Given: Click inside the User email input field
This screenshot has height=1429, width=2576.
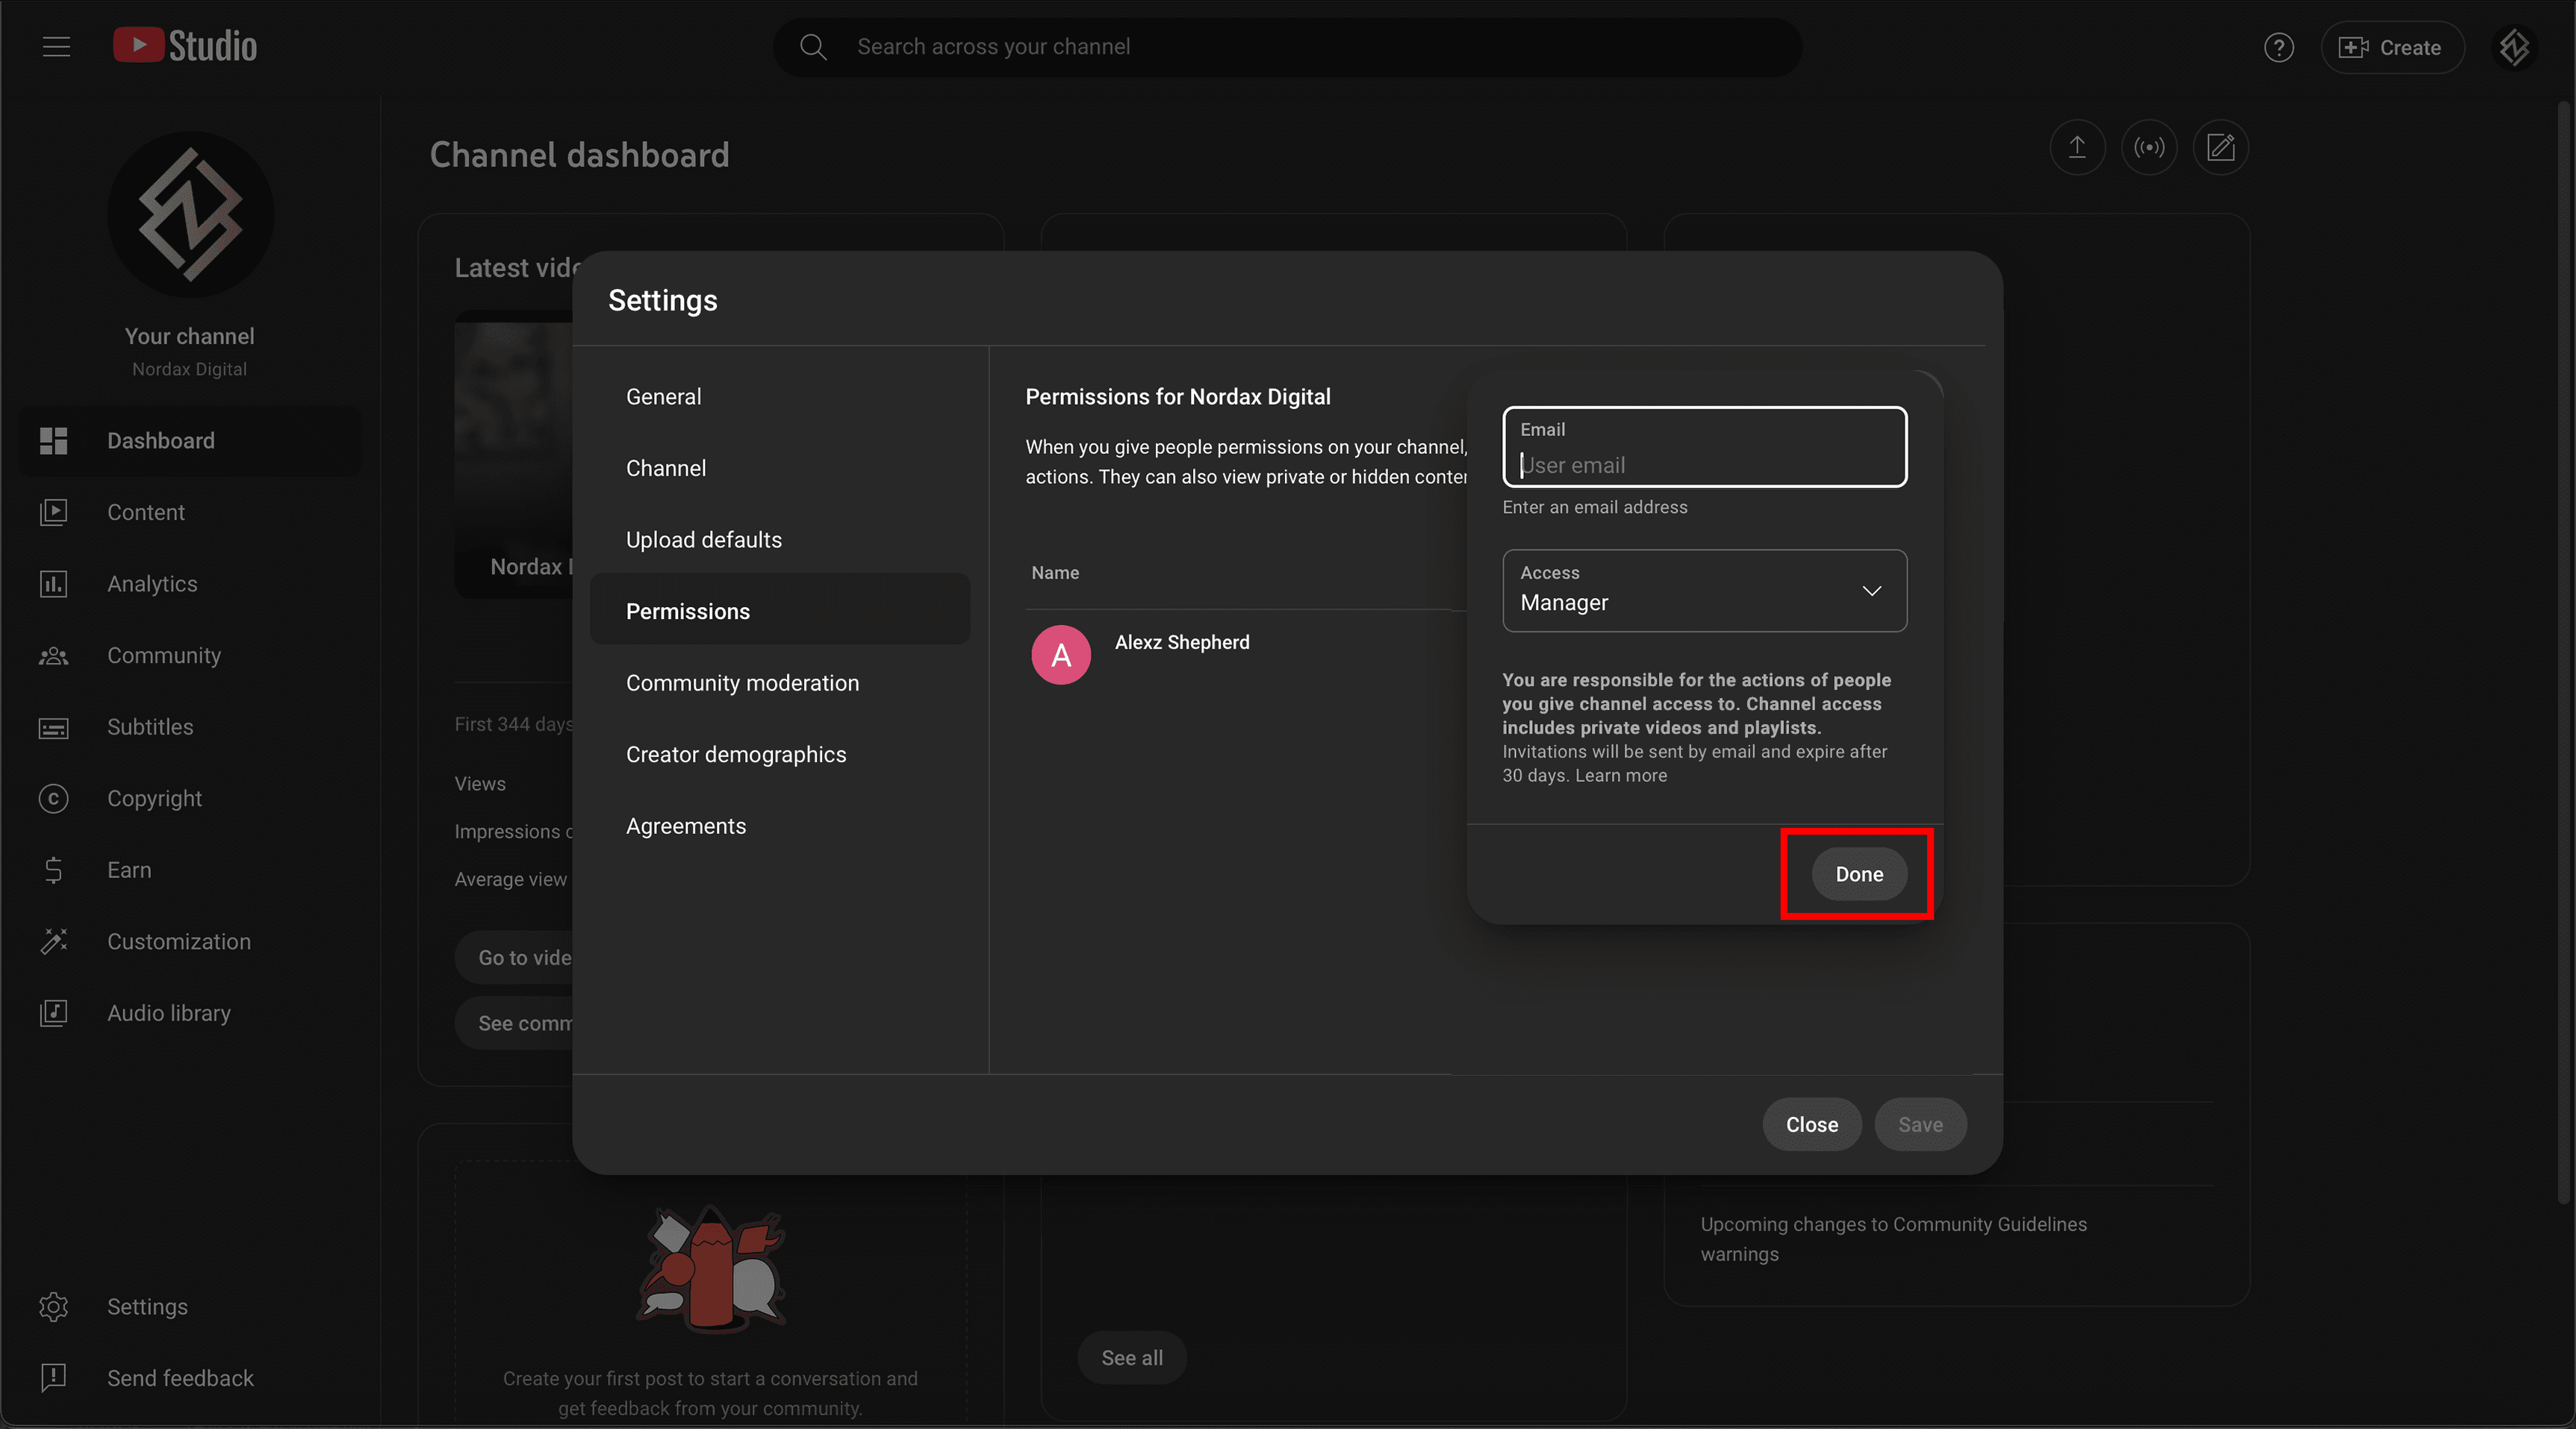Looking at the screenshot, I should pyautogui.click(x=1703, y=464).
